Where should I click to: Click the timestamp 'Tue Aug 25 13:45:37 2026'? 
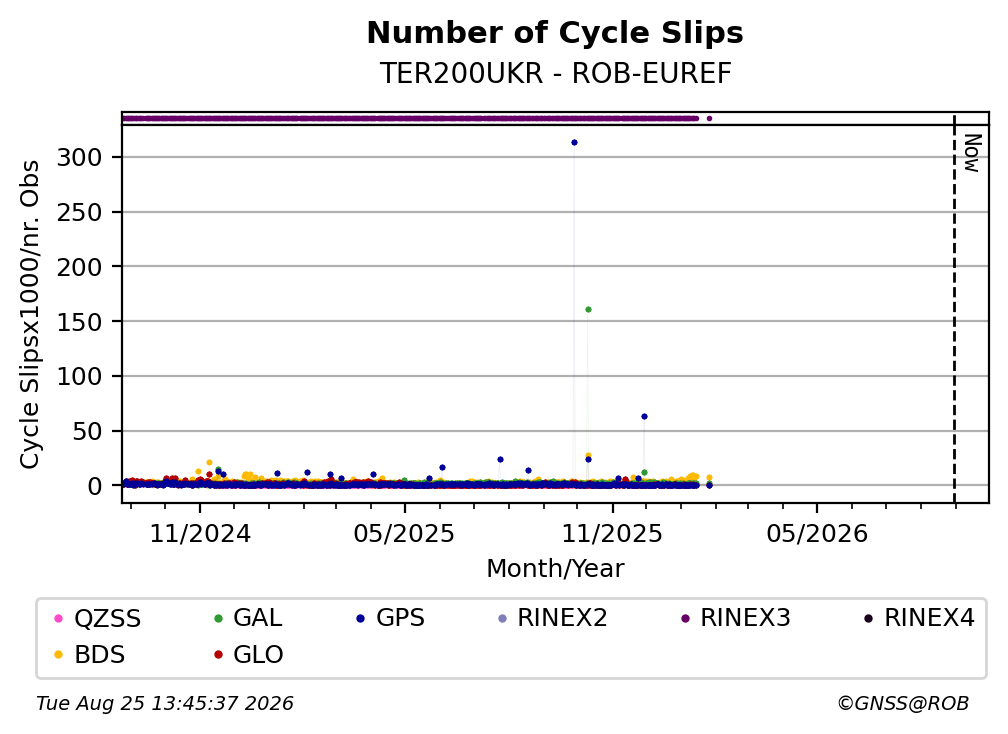click(165, 704)
